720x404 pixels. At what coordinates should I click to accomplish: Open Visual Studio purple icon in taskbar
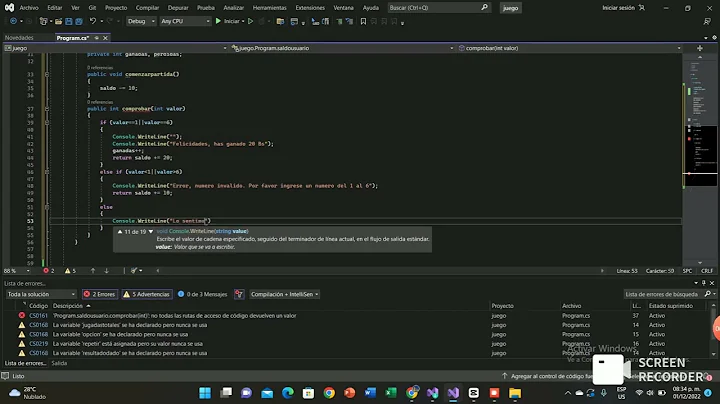453,393
